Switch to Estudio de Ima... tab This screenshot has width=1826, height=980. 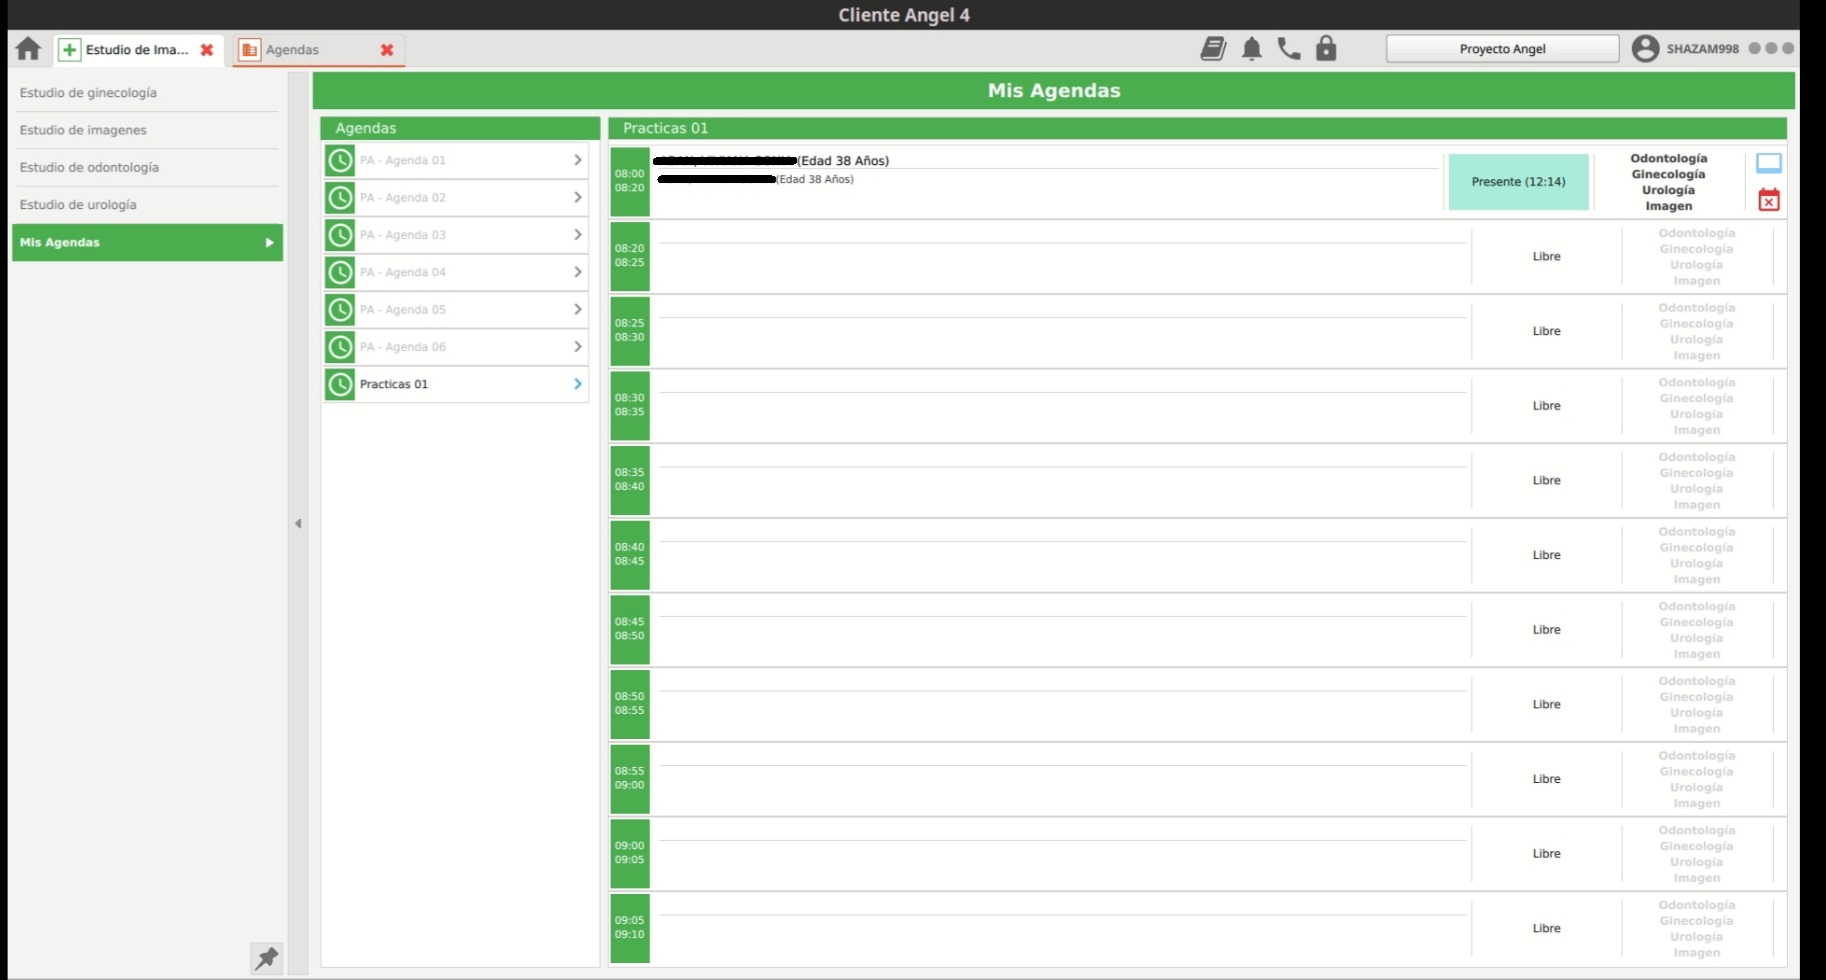137,49
